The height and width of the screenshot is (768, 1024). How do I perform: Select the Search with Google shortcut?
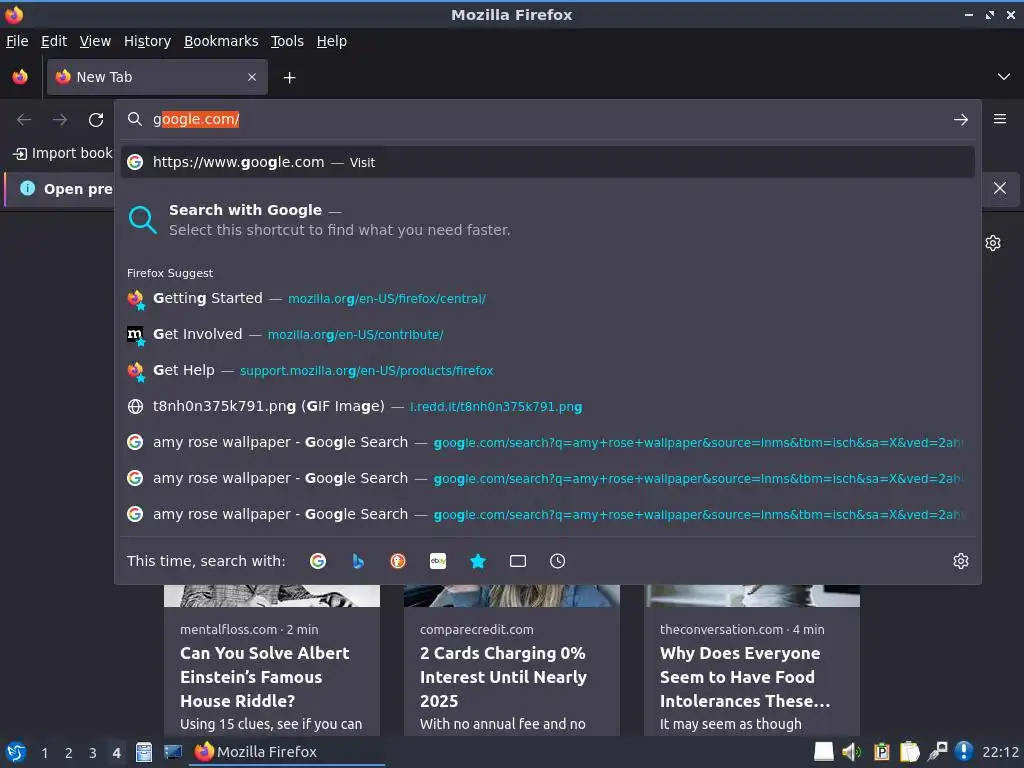coord(547,220)
